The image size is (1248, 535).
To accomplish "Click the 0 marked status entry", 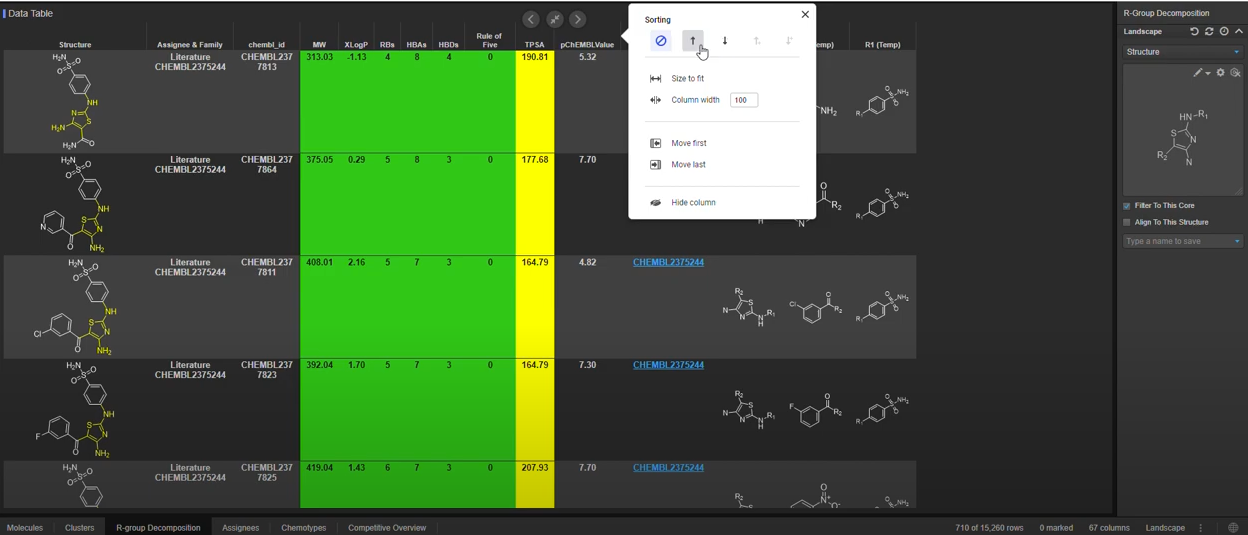I will tap(1056, 527).
